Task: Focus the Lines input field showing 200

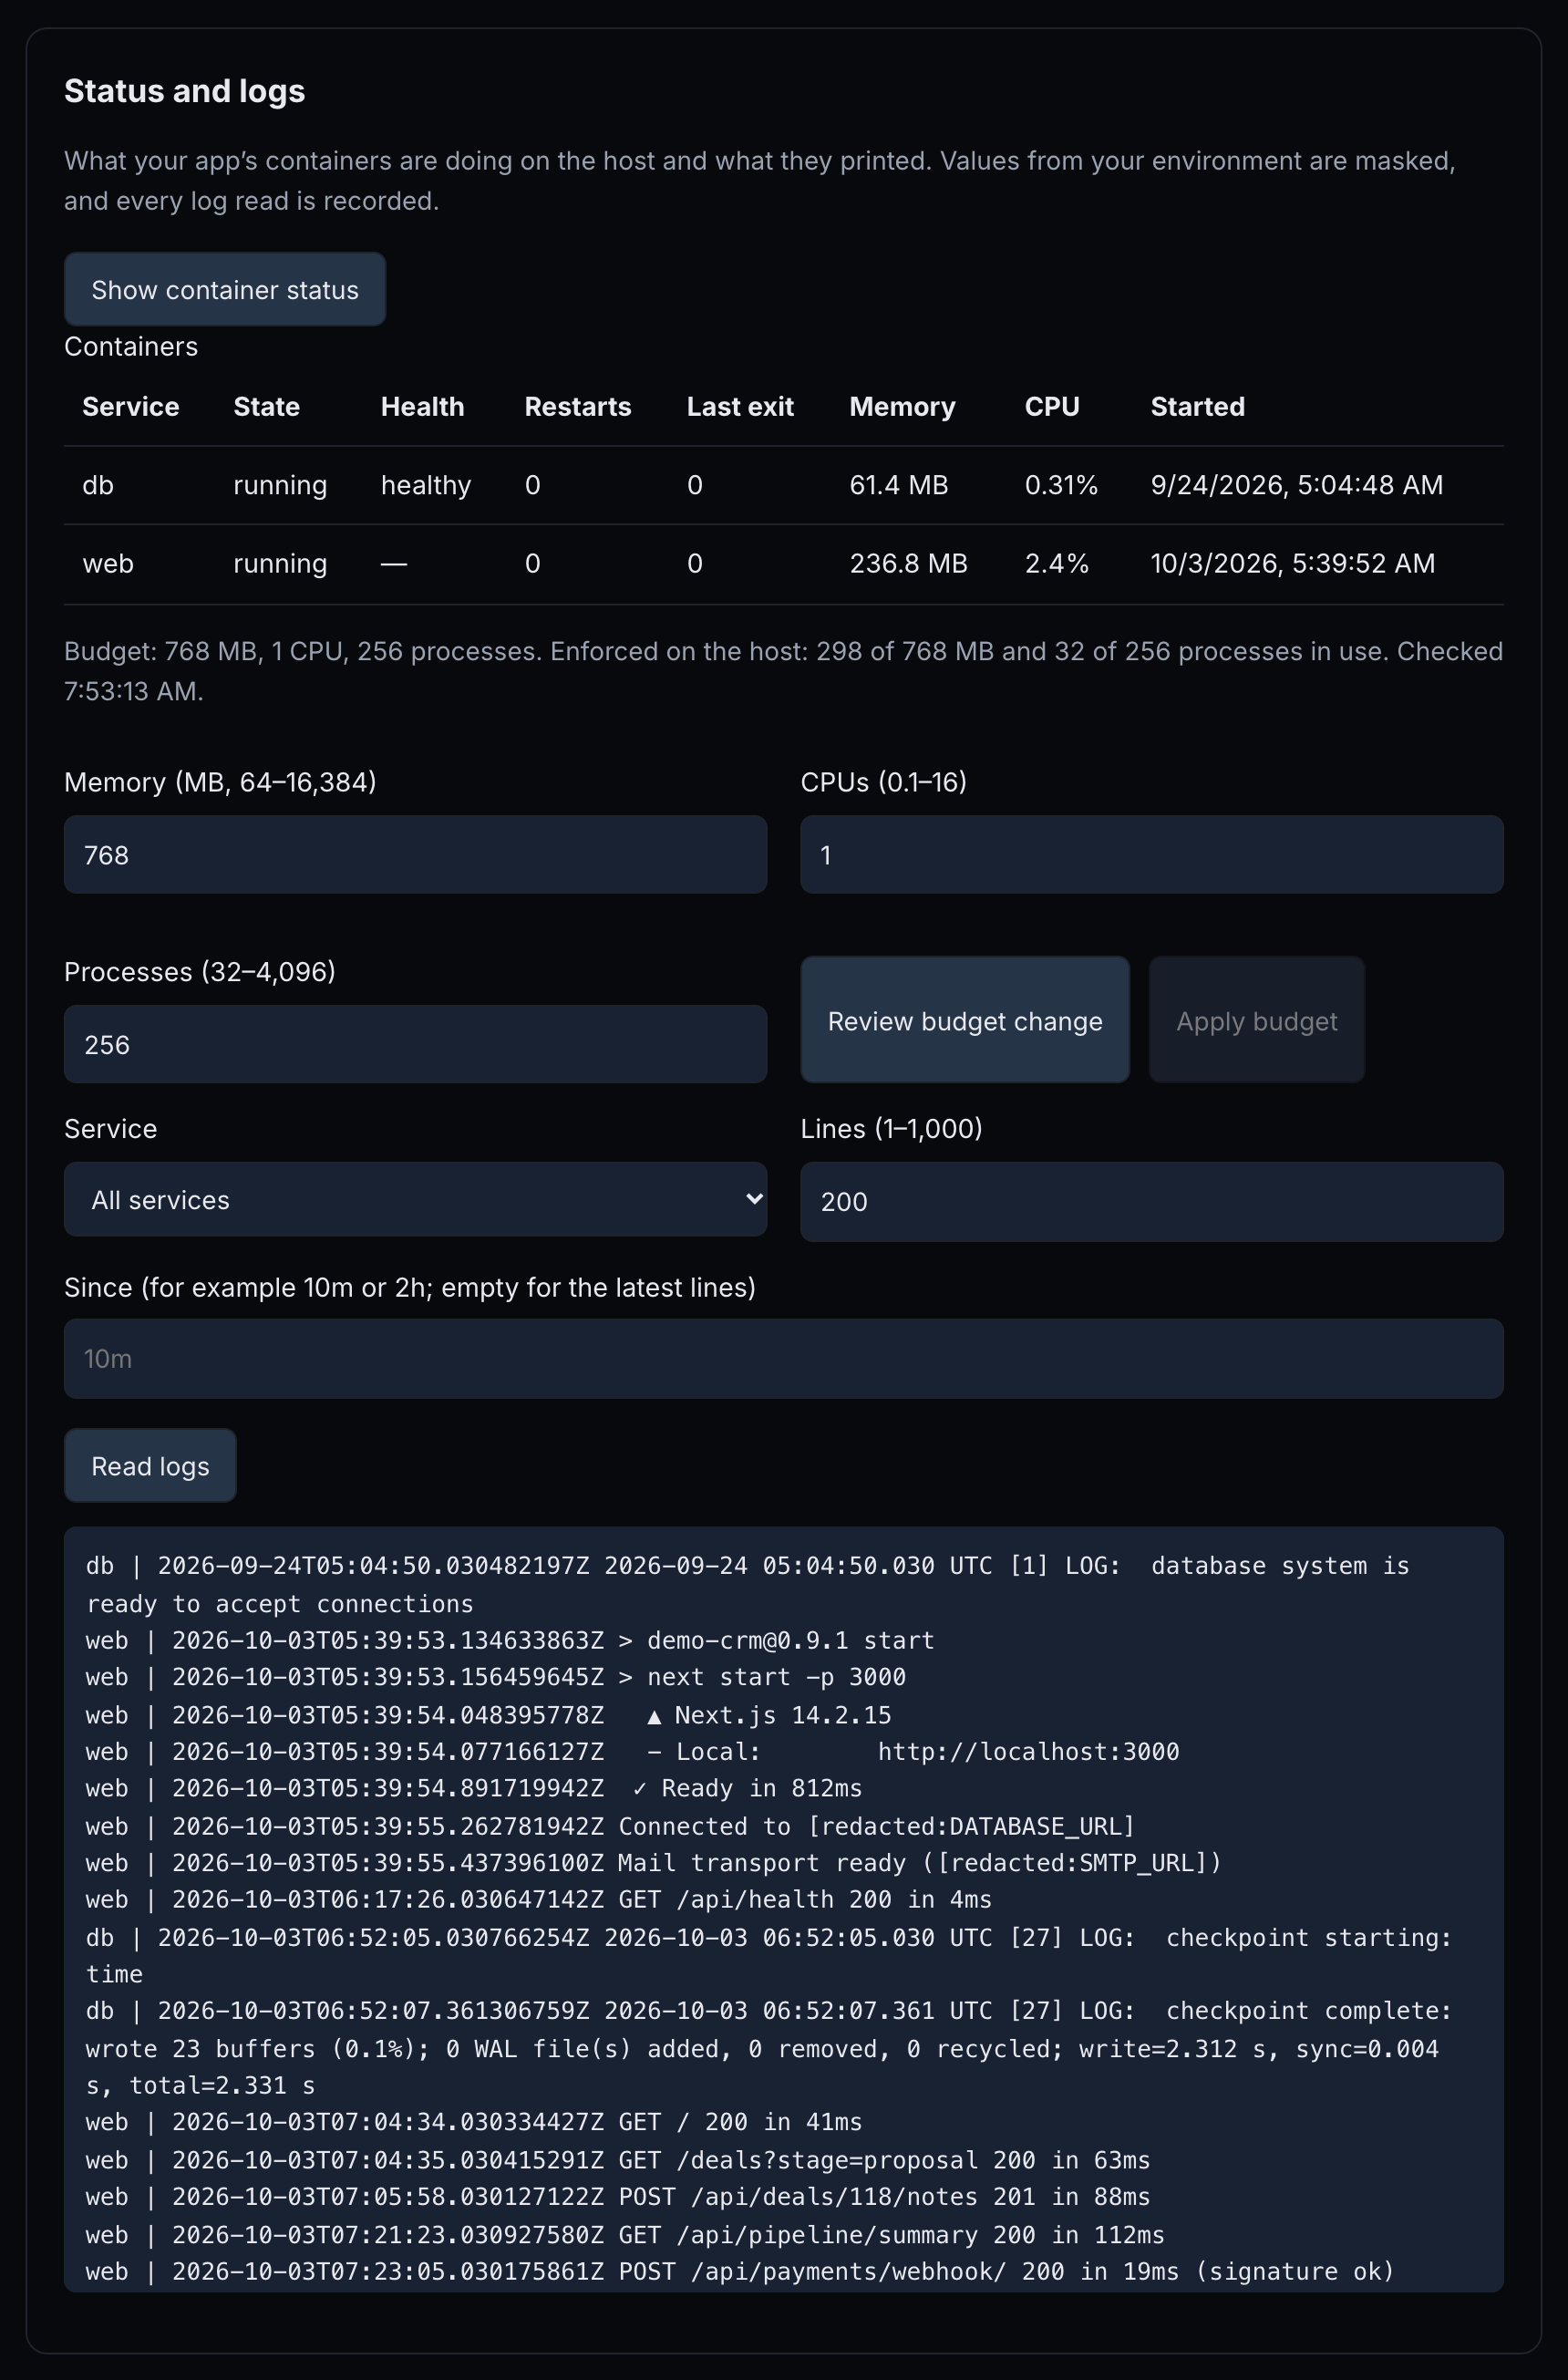Action: click(1152, 1202)
